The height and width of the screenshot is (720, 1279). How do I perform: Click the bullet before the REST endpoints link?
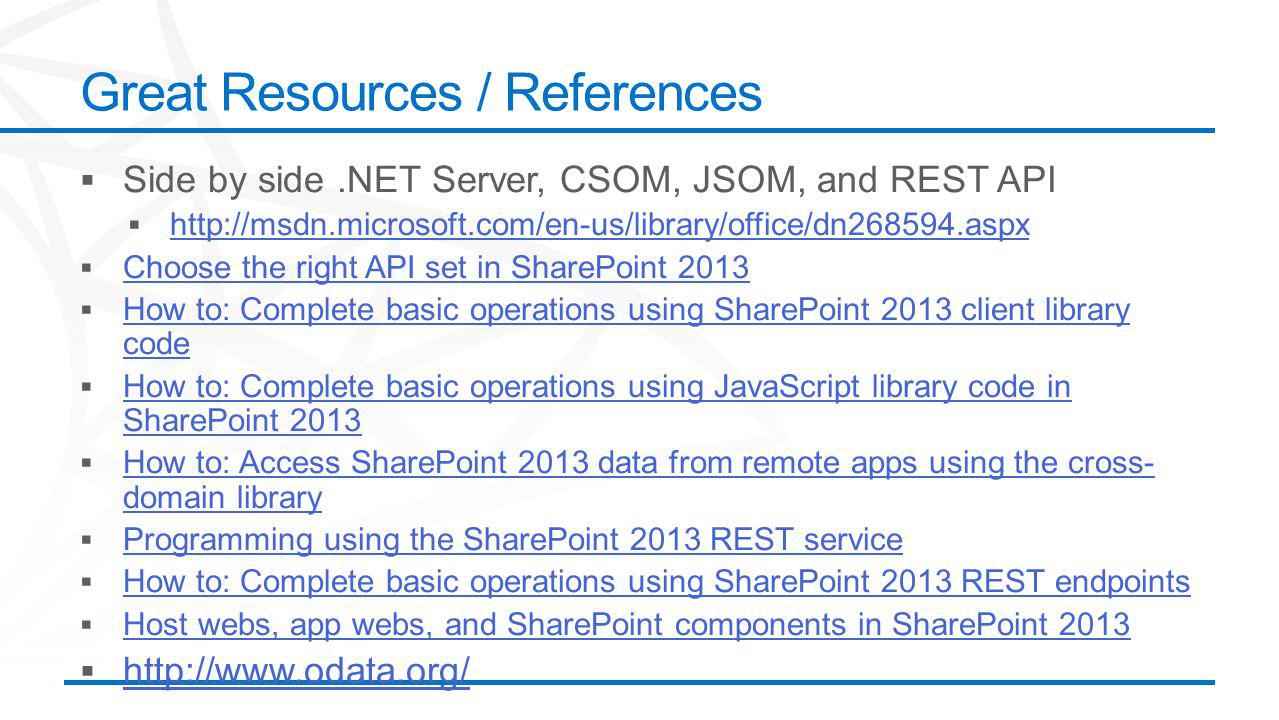(x=89, y=583)
